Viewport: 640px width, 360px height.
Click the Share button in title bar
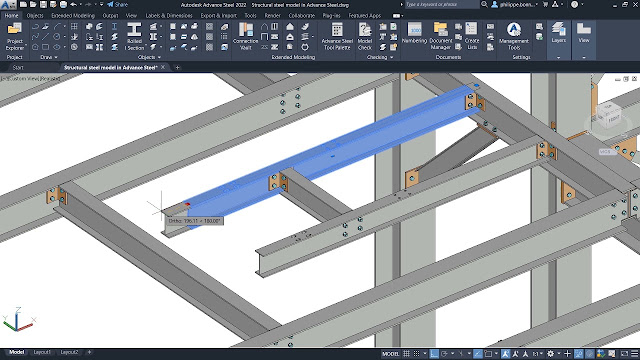[118, 4]
